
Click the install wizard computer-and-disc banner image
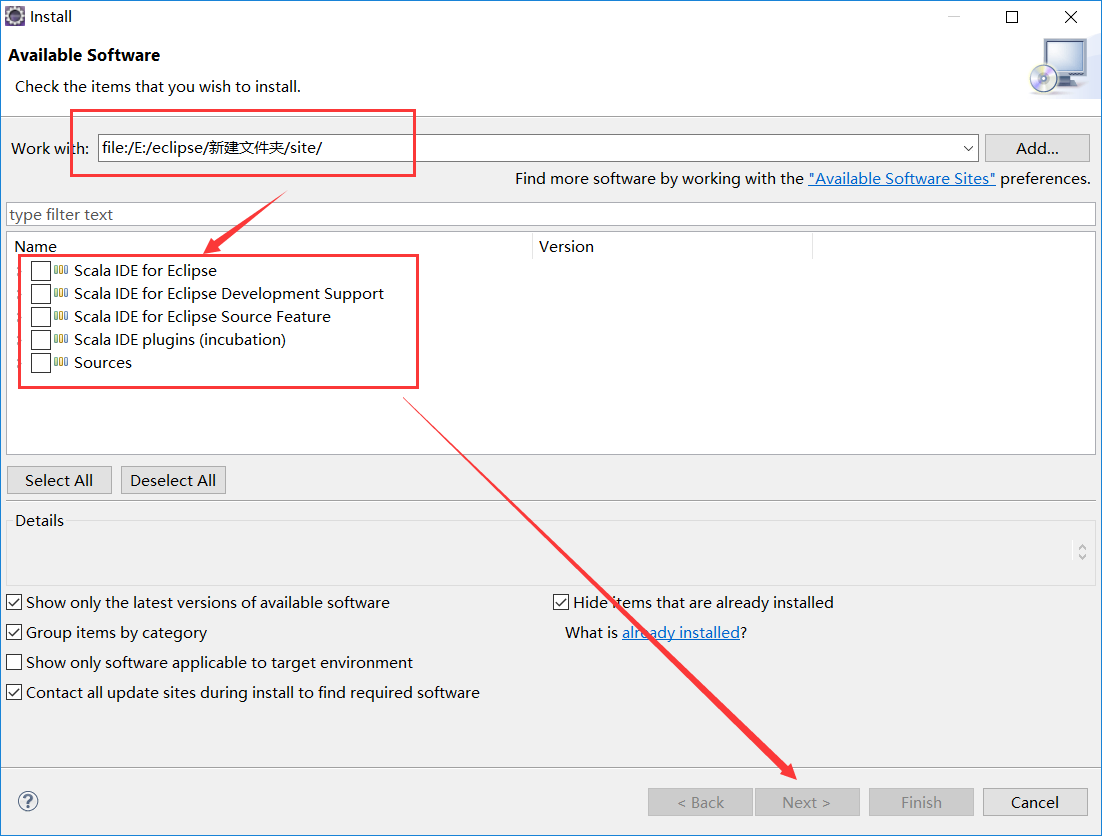[x=1060, y=67]
